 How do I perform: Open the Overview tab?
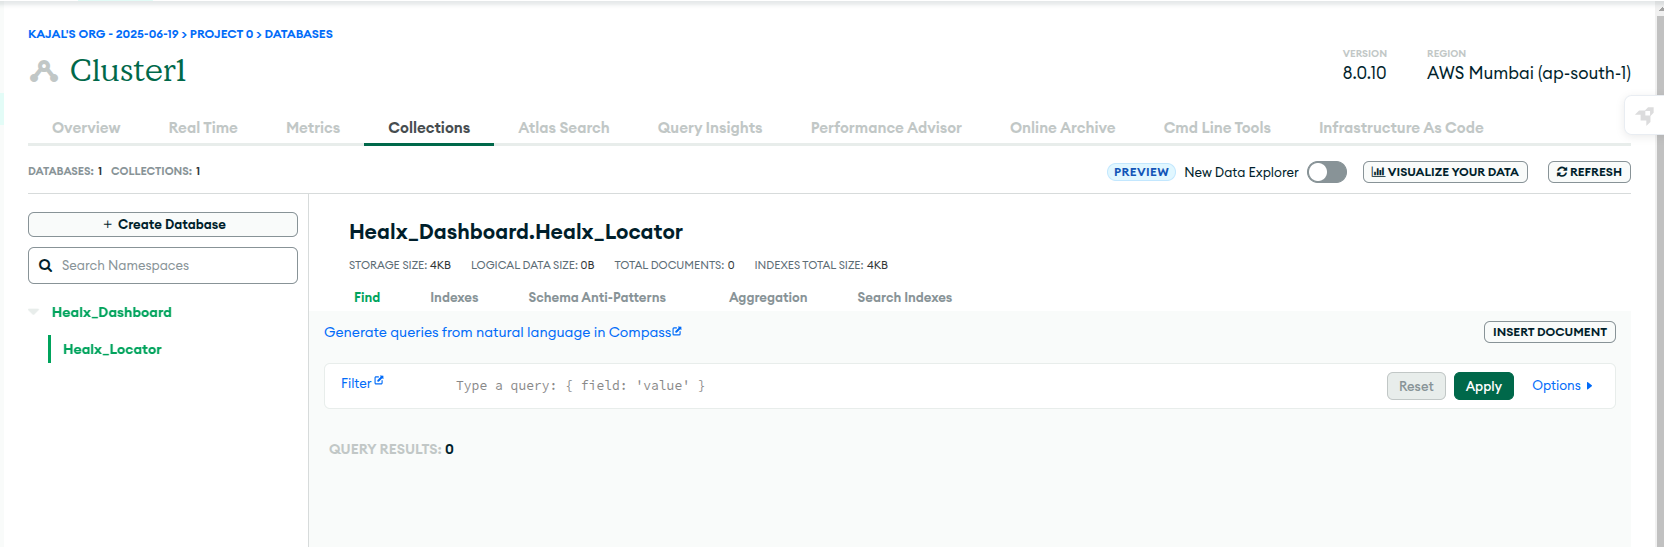[x=86, y=128]
